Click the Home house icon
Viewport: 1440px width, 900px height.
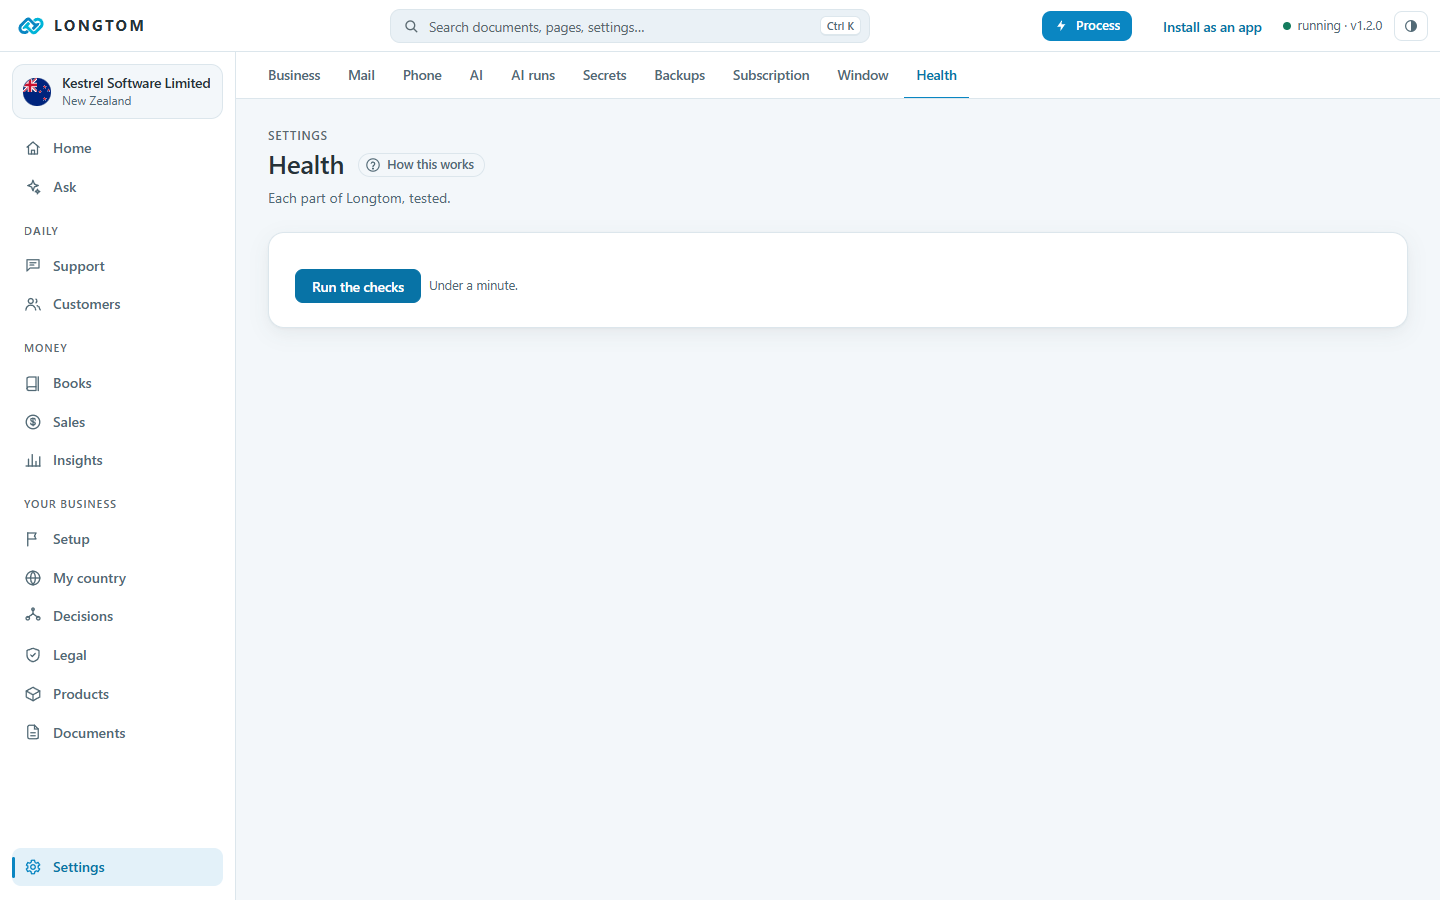[33, 148]
